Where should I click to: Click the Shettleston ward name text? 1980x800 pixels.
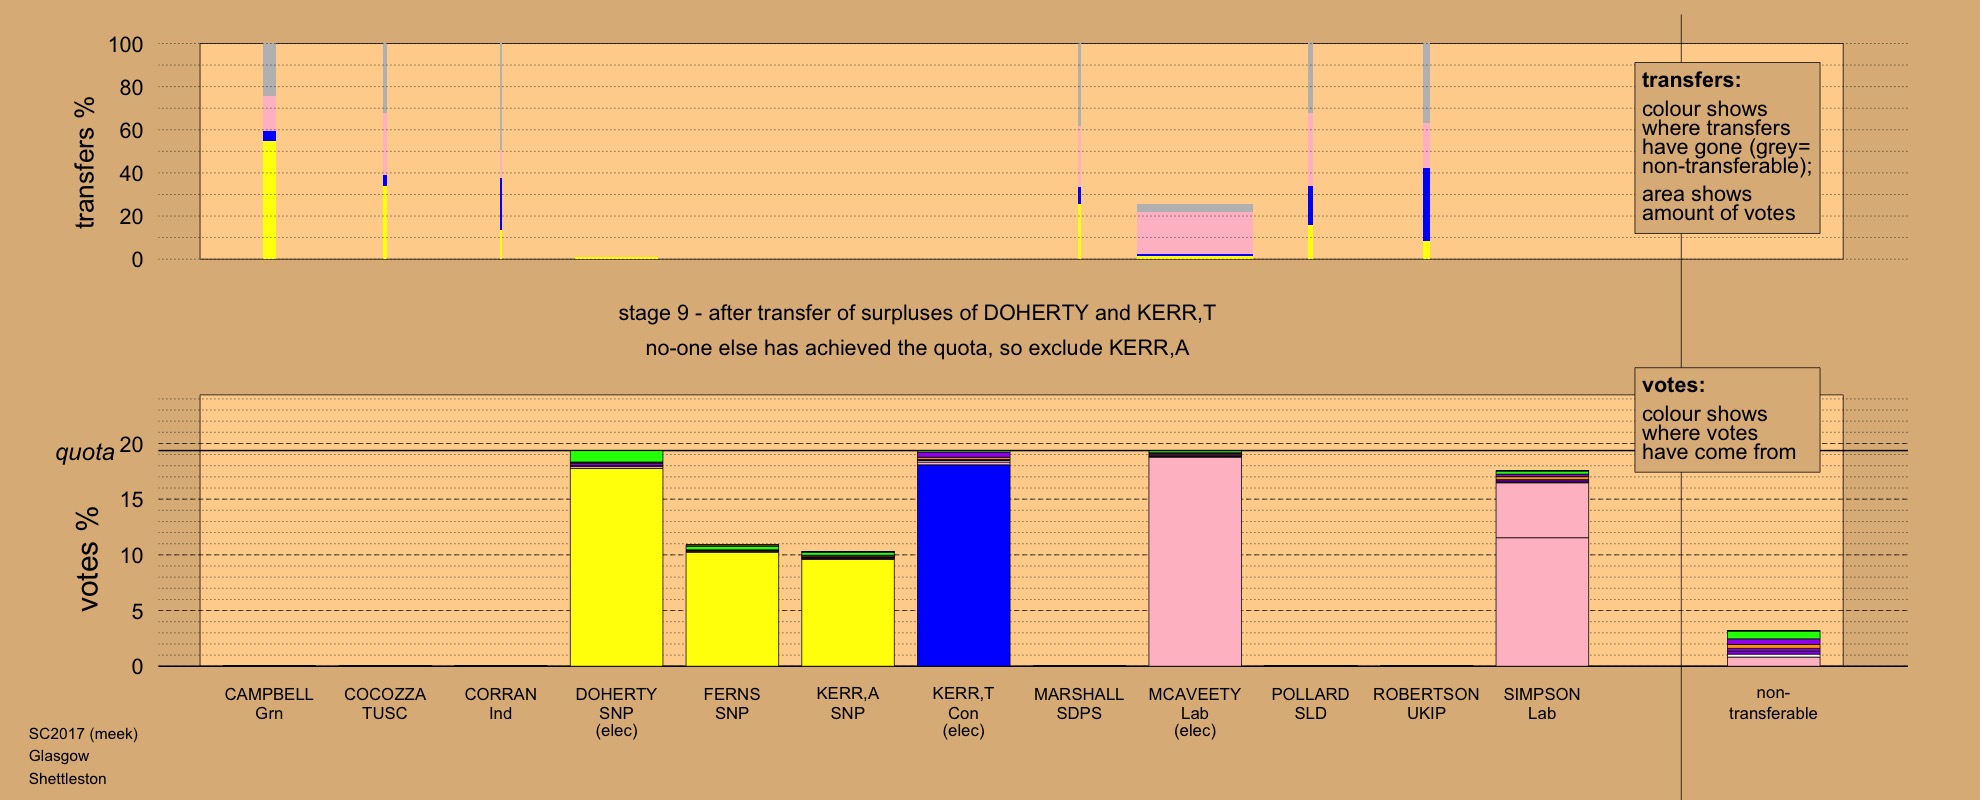[x=67, y=779]
